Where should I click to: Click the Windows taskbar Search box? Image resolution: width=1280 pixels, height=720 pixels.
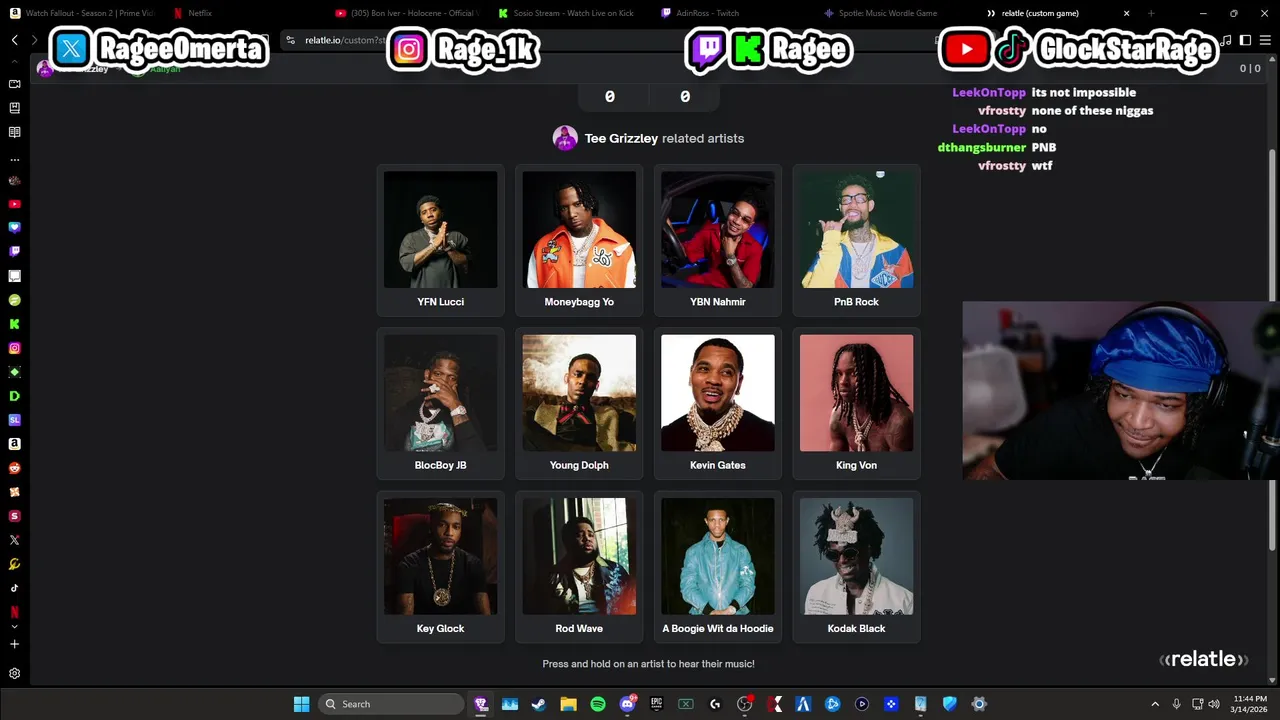391,704
